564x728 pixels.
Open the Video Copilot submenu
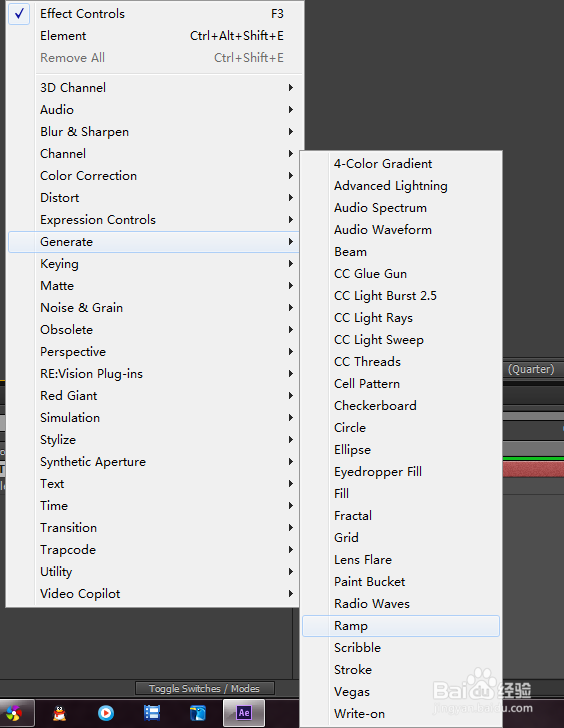coord(155,594)
